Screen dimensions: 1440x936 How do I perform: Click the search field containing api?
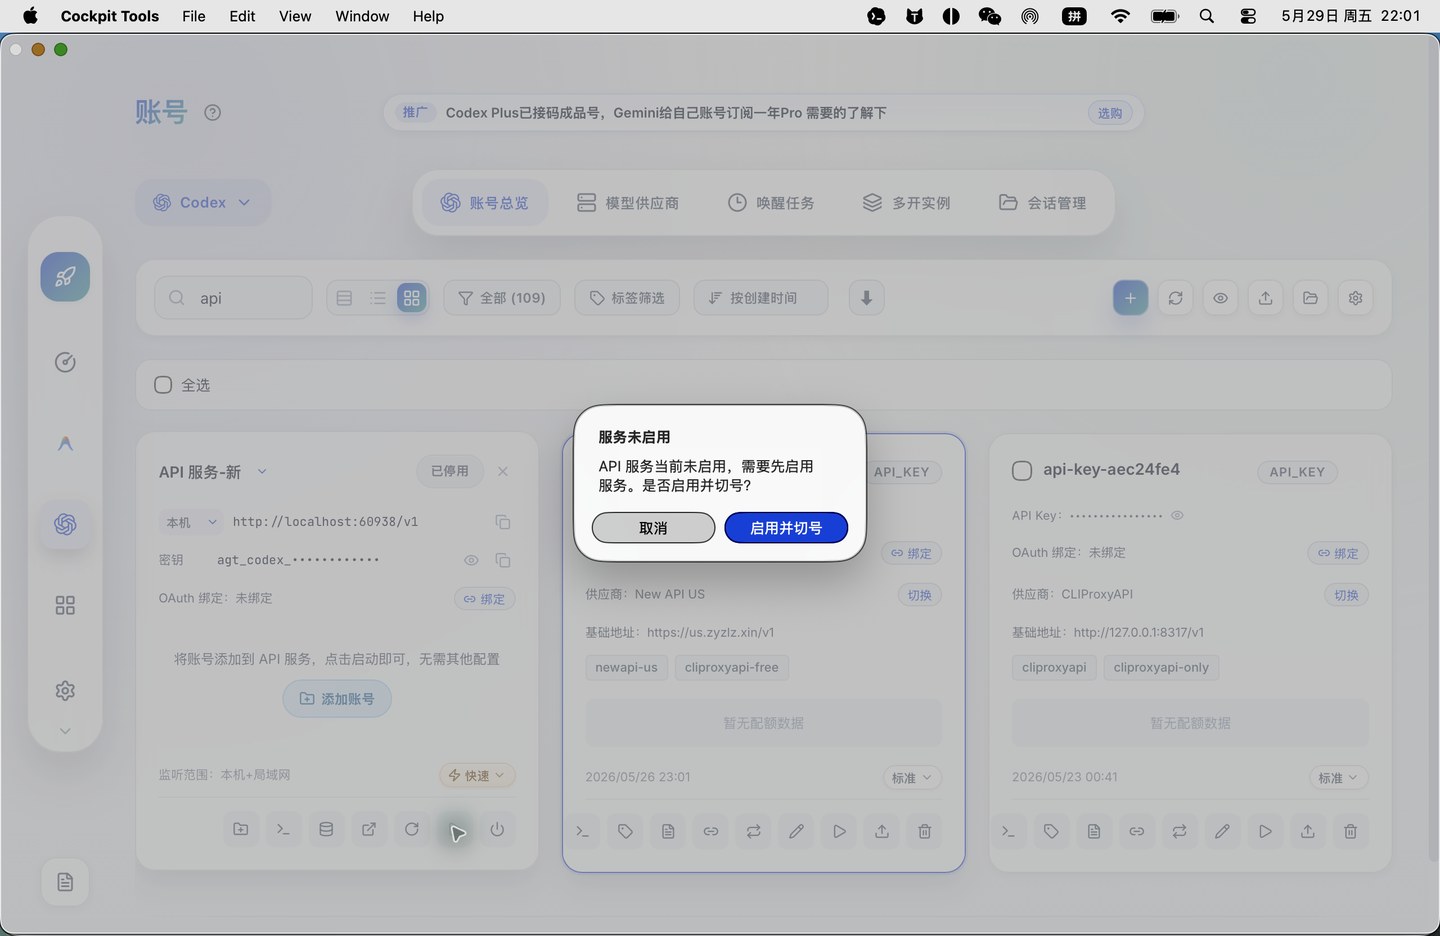[233, 298]
